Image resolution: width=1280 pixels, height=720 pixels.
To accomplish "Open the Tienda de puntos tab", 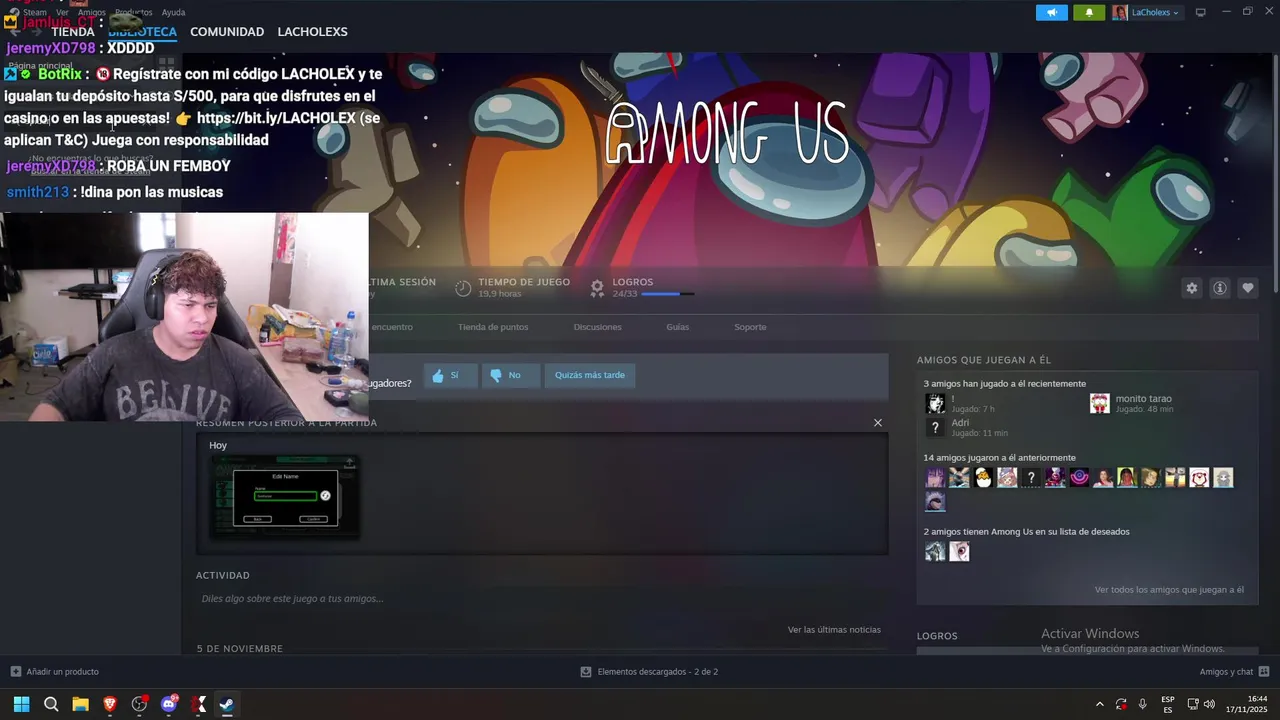I will [x=493, y=327].
